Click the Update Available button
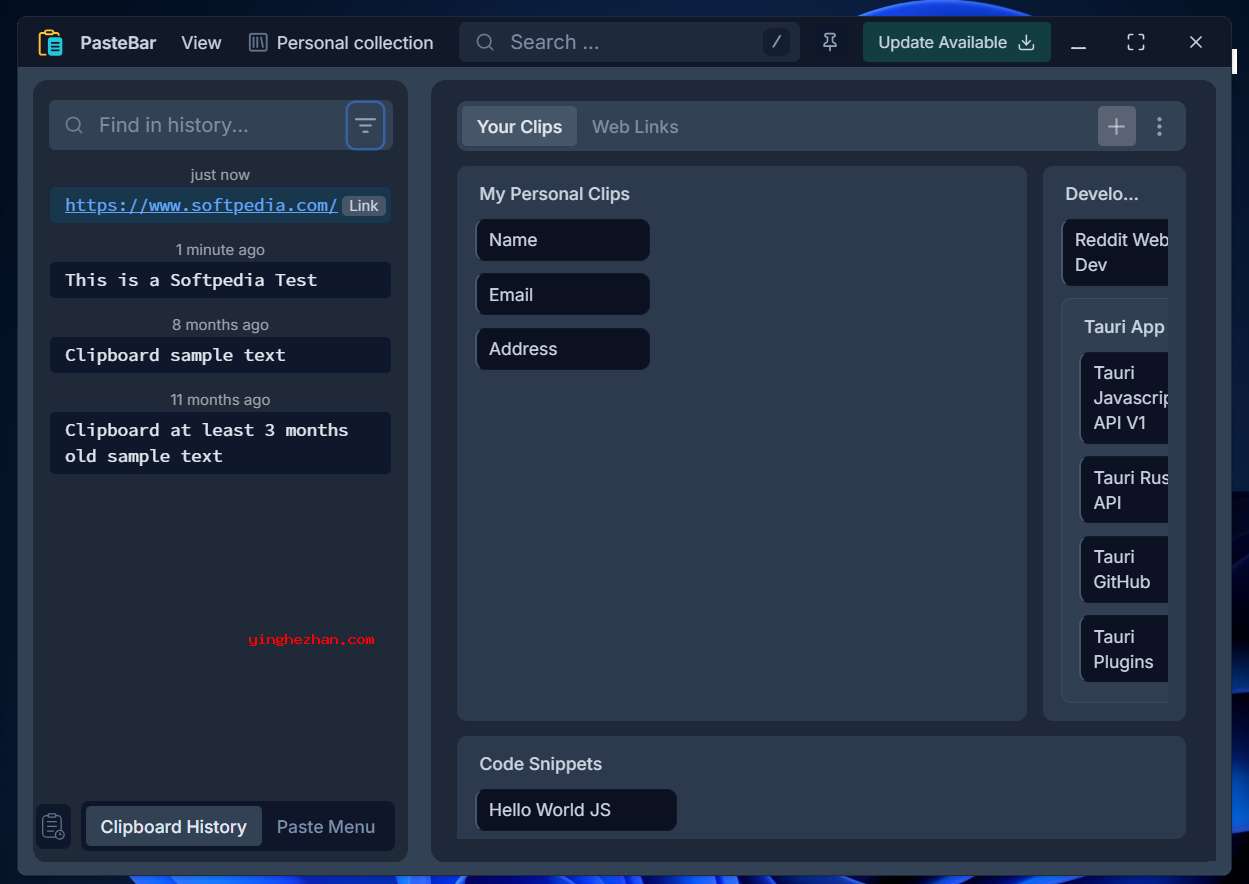Image resolution: width=1249 pixels, height=884 pixels. point(957,42)
